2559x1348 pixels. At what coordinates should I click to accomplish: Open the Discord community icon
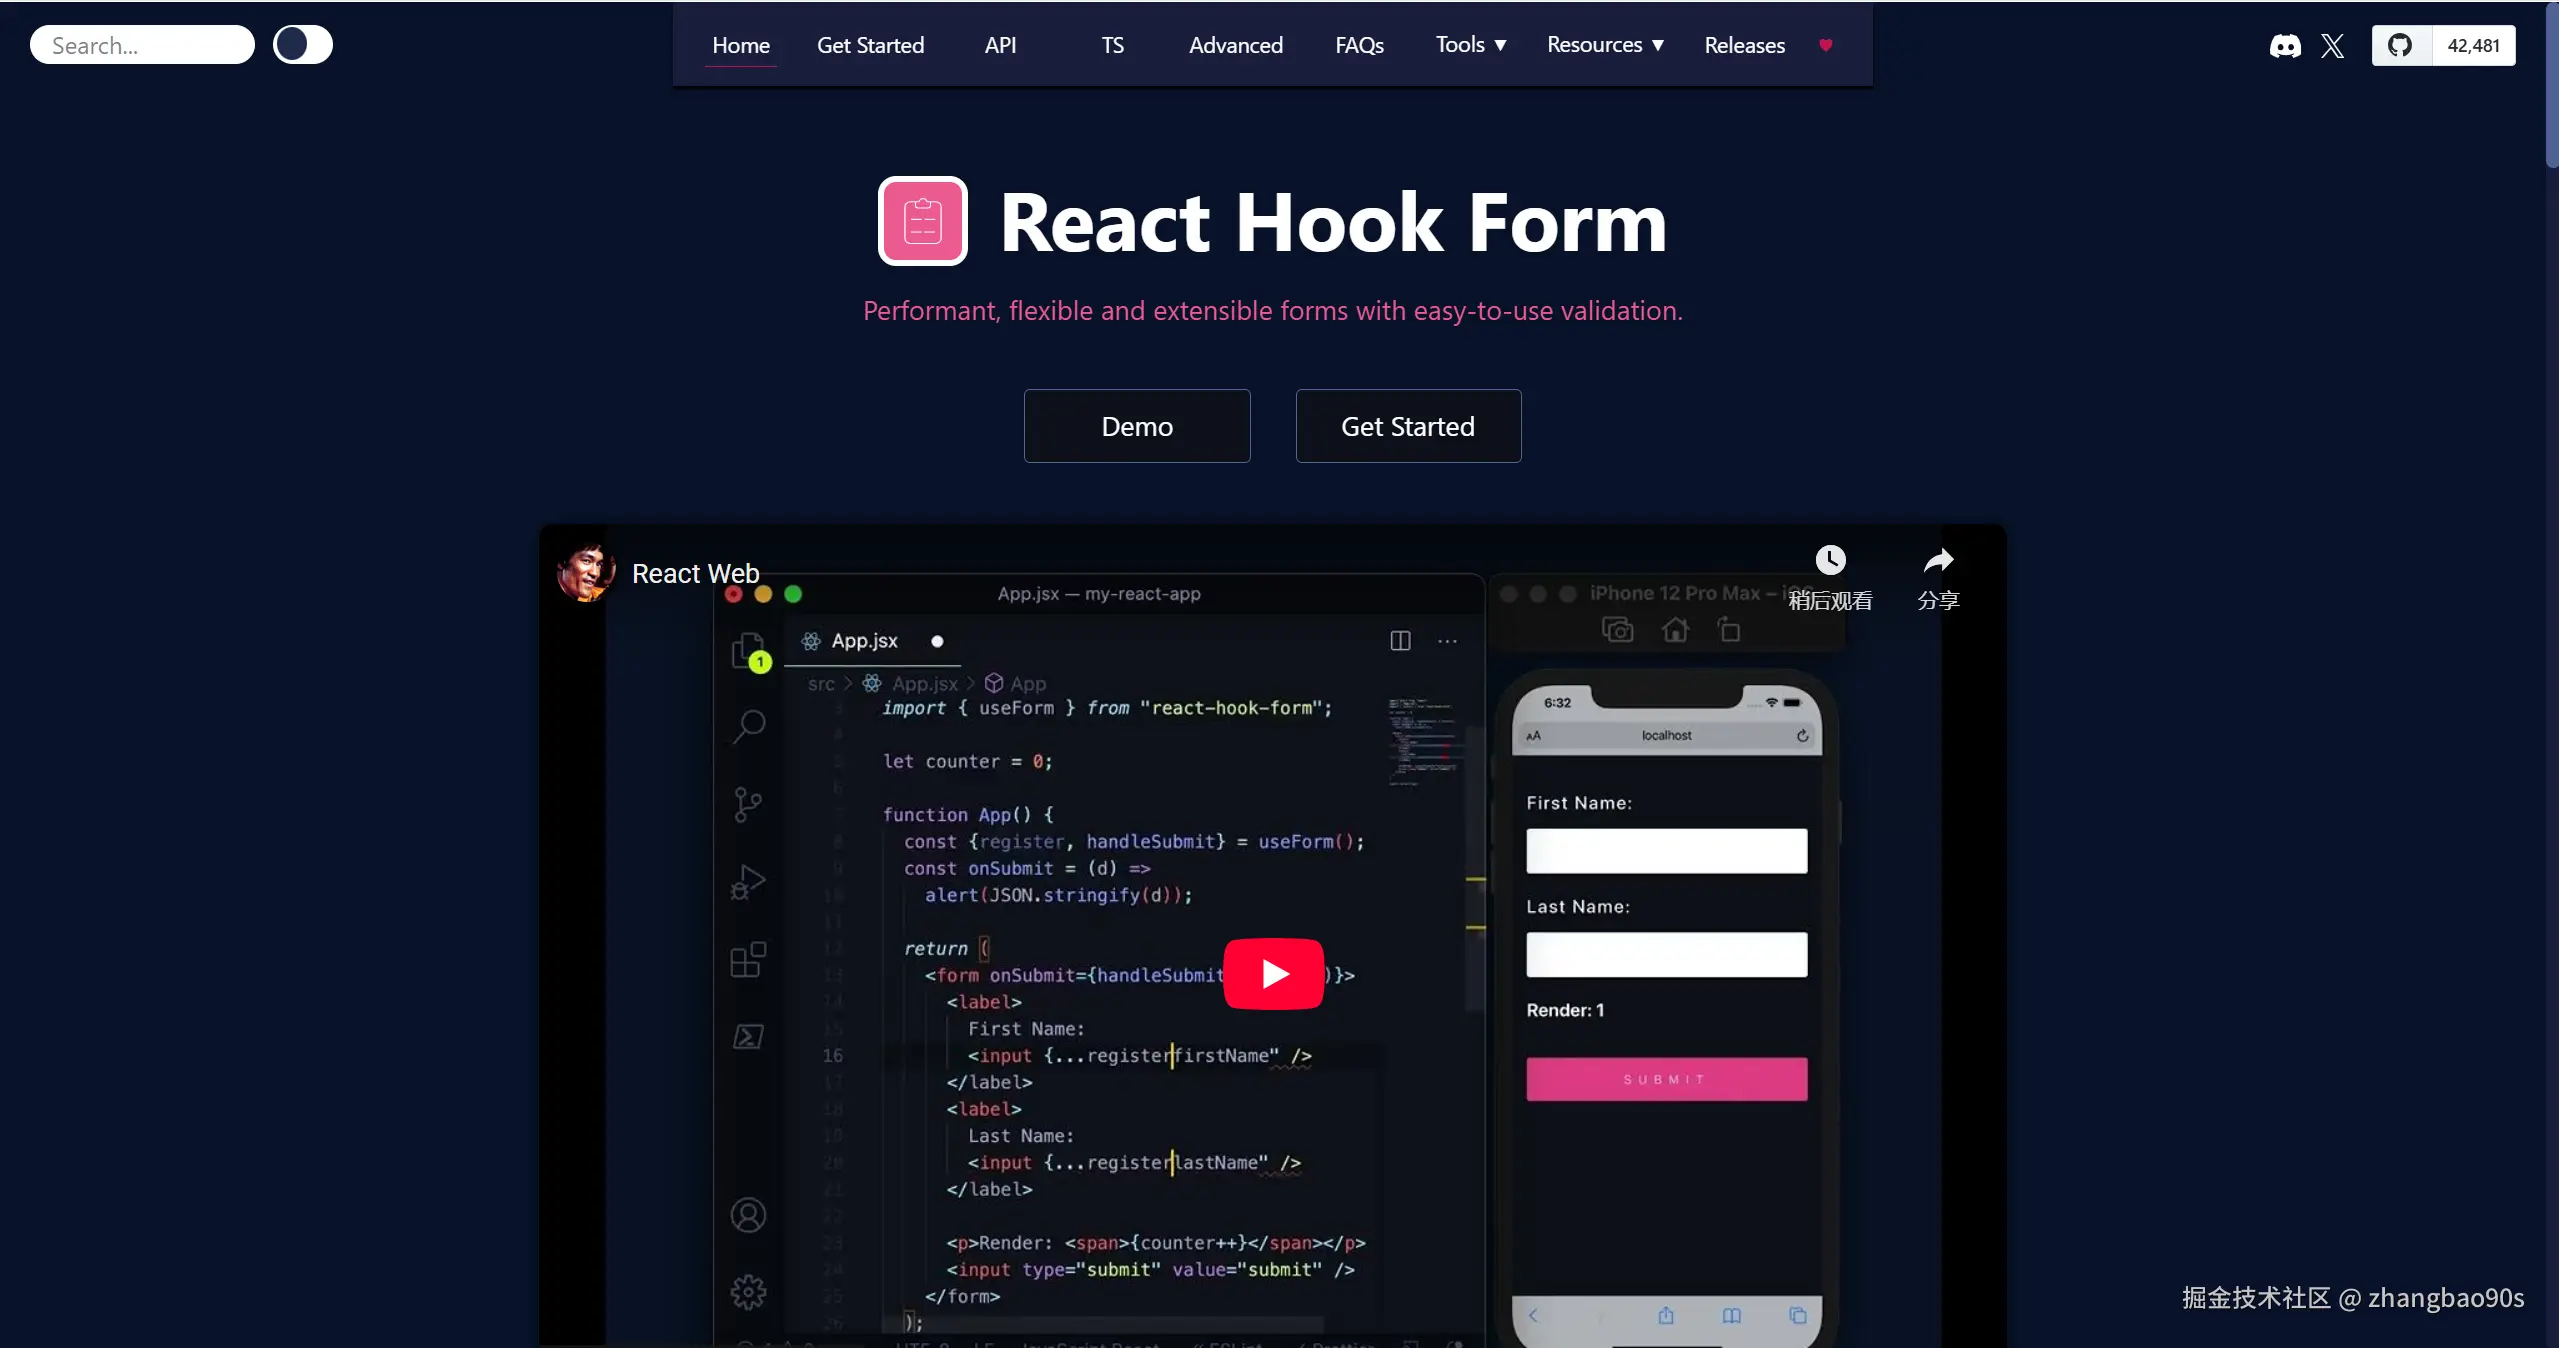point(2284,46)
